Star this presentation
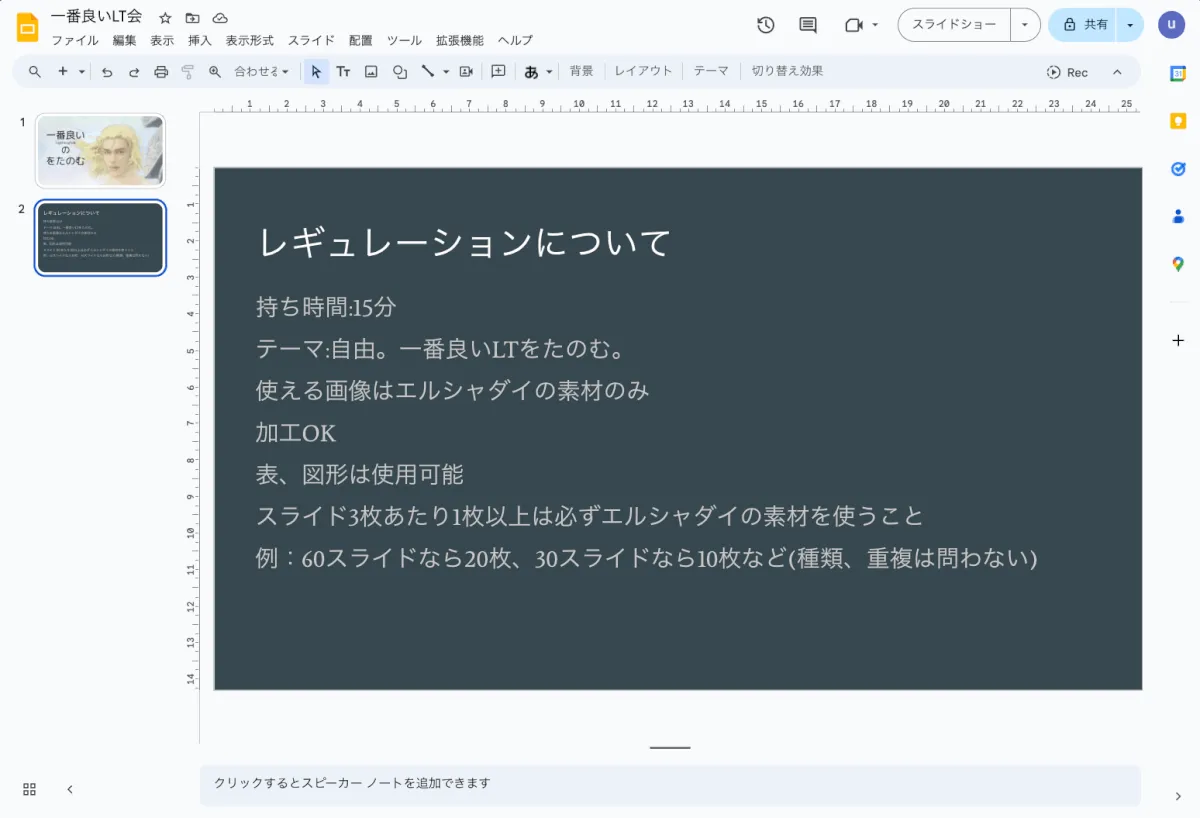Image resolution: width=1200 pixels, height=818 pixels. point(166,18)
